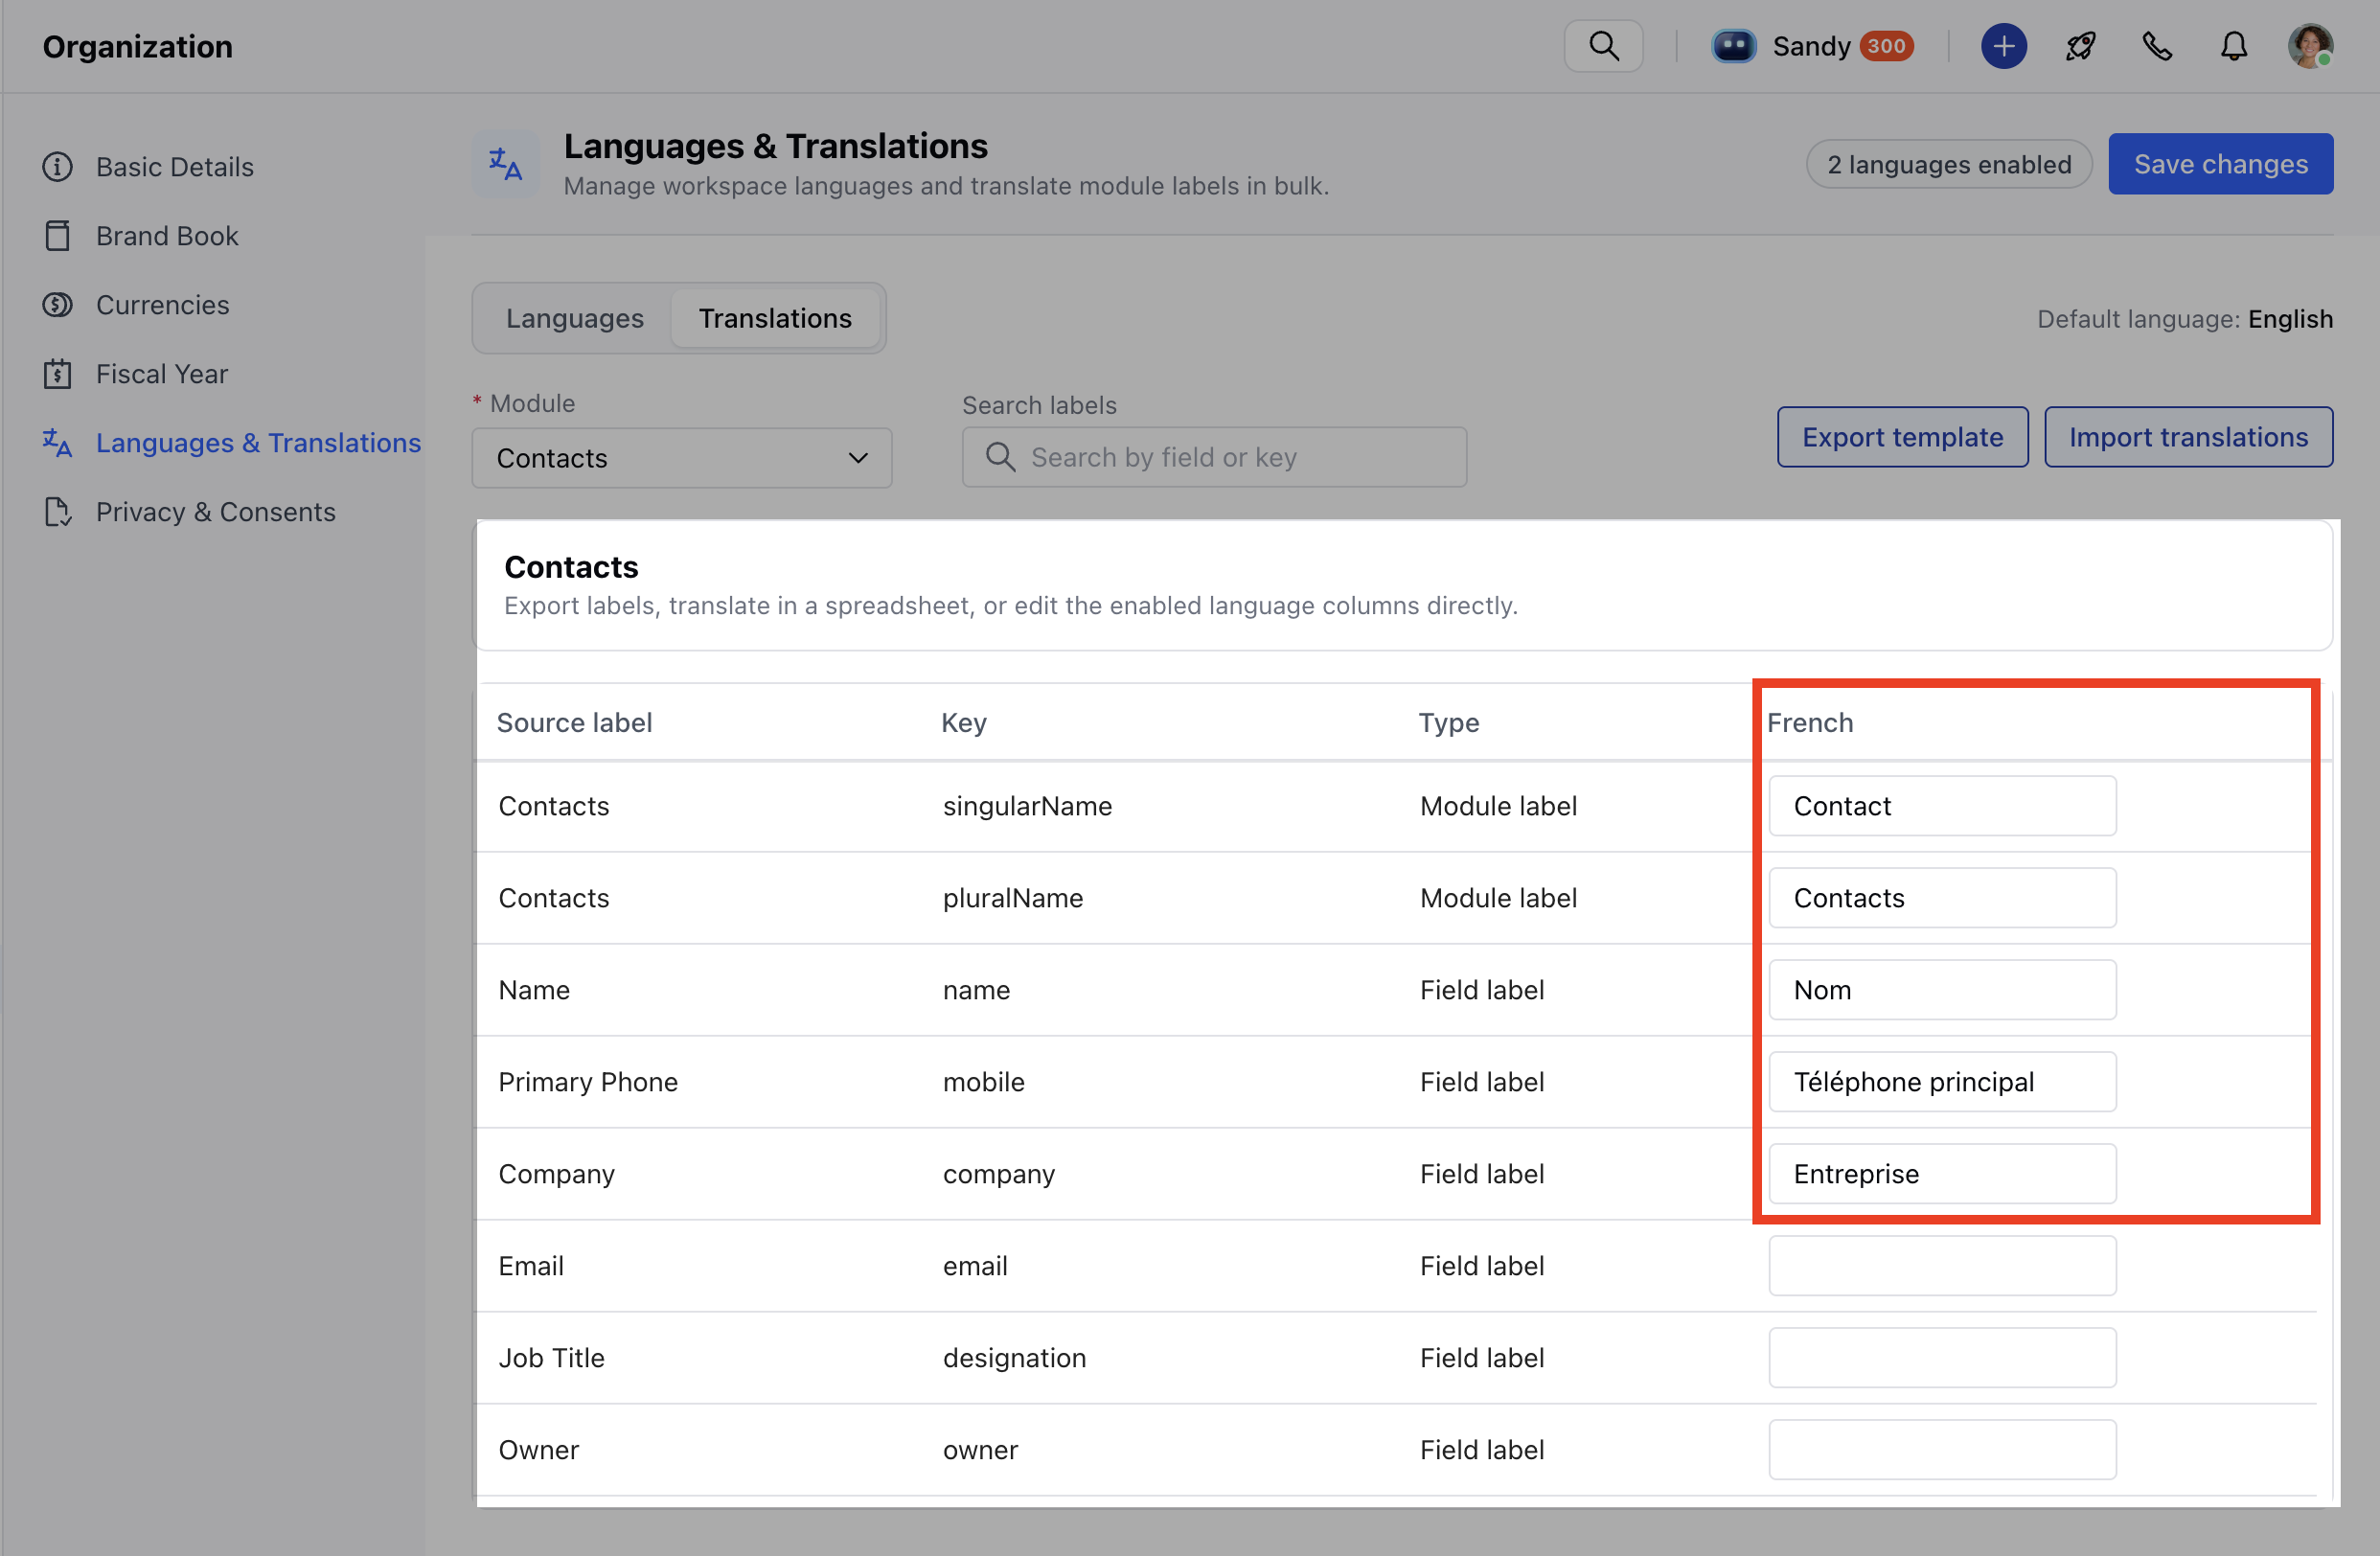Click the 'owner' key cell
This screenshot has height=1556, width=2380.
980,1450
